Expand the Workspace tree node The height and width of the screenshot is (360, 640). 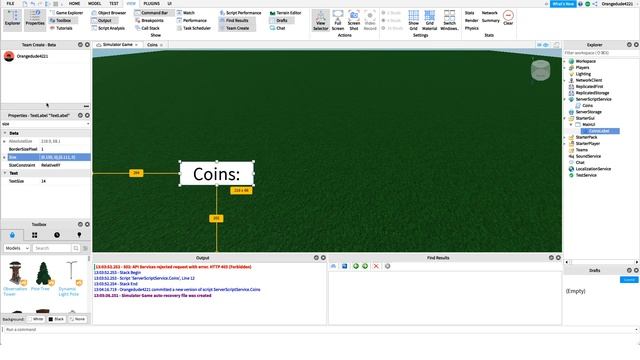[x=565, y=61]
